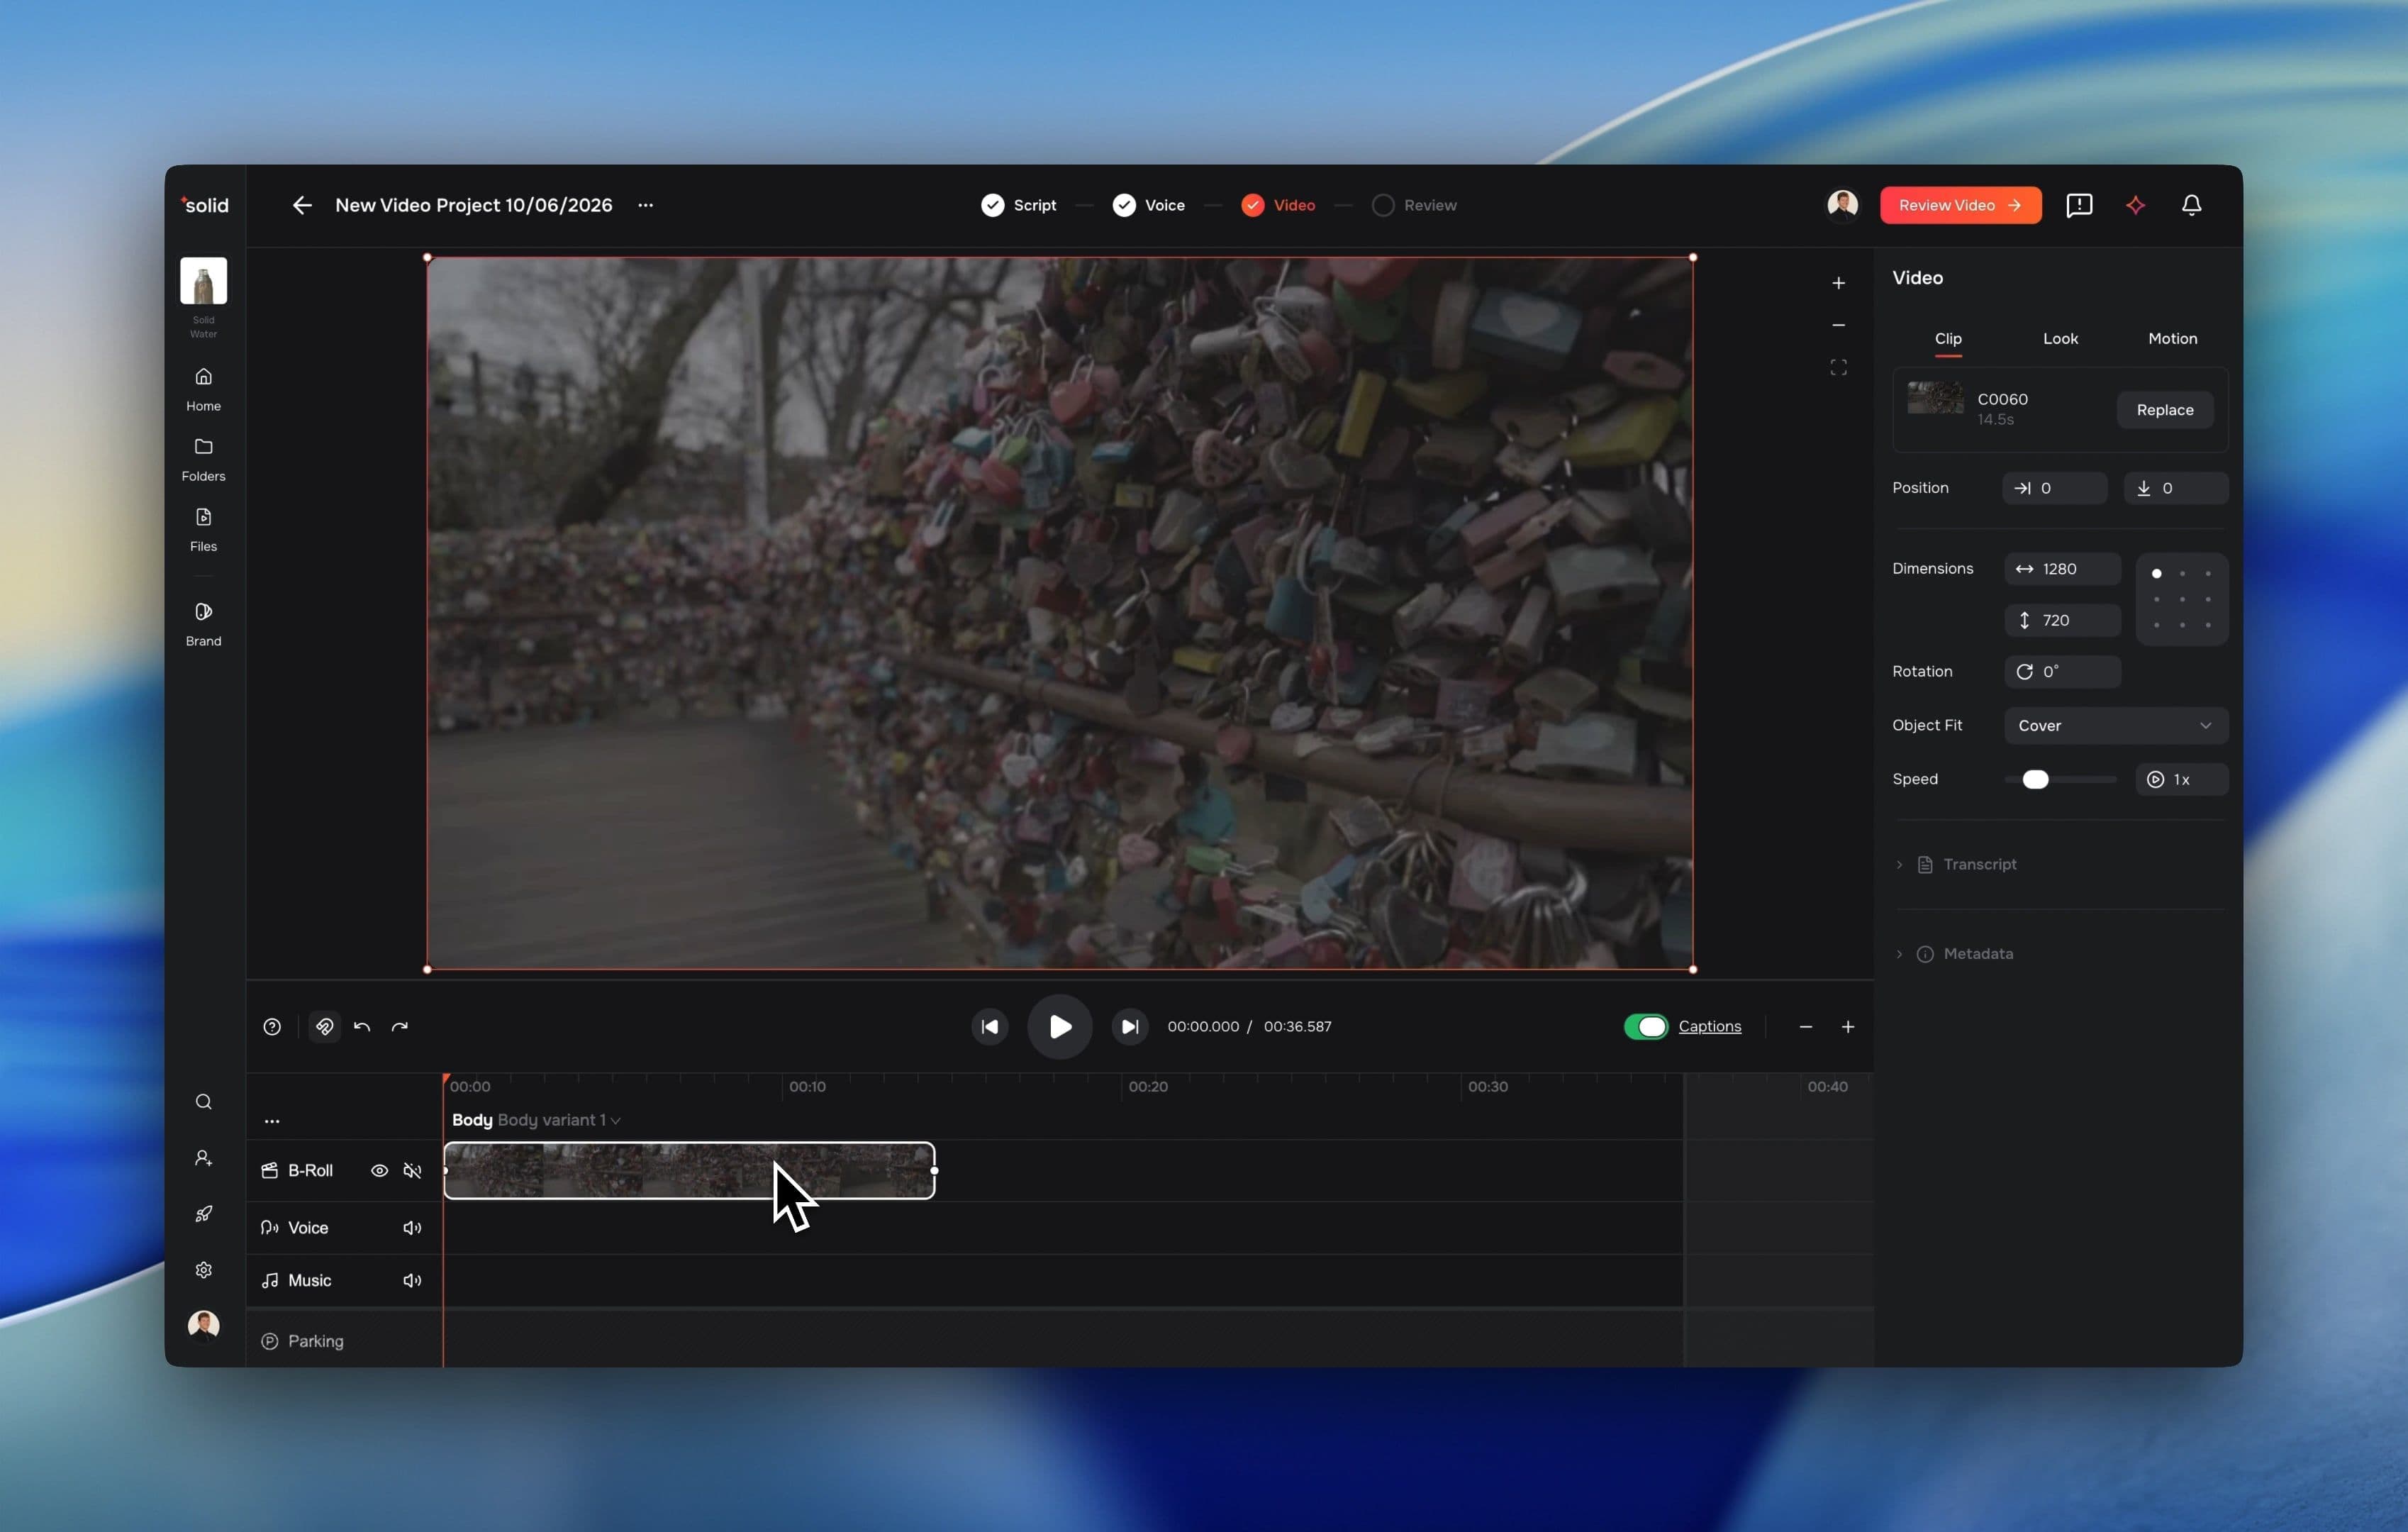Switch to the Clip tab
The height and width of the screenshot is (1532, 2408).
1948,339
